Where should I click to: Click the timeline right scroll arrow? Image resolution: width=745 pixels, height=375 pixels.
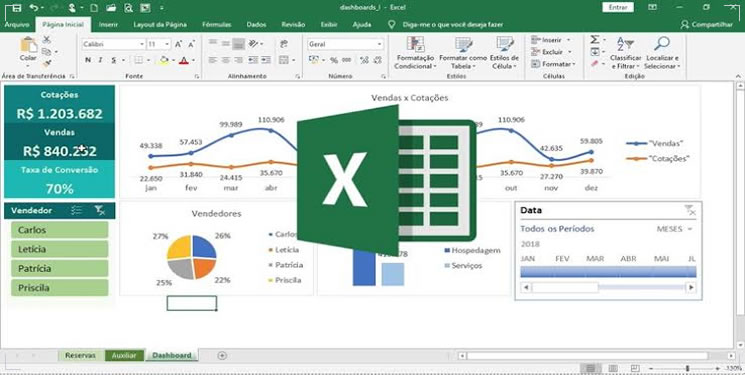click(x=691, y=288)
